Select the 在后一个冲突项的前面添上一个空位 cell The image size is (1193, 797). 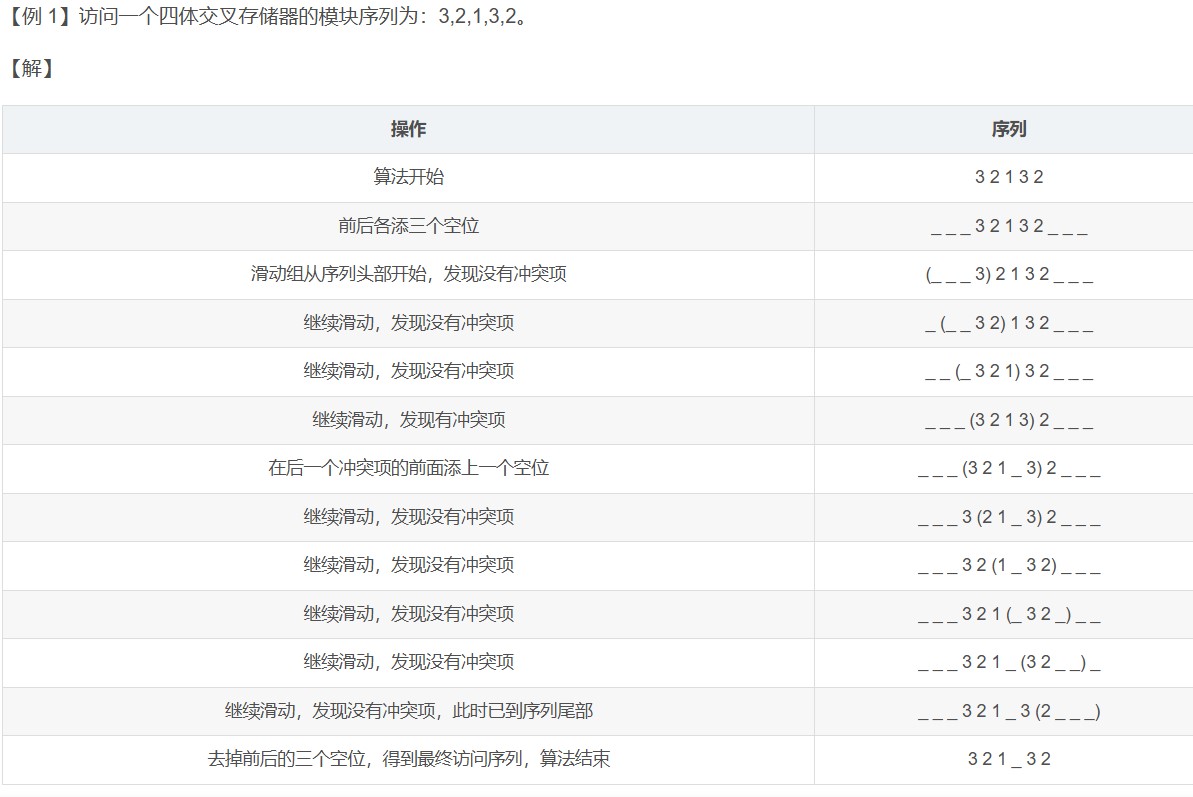tap(408, 468)
